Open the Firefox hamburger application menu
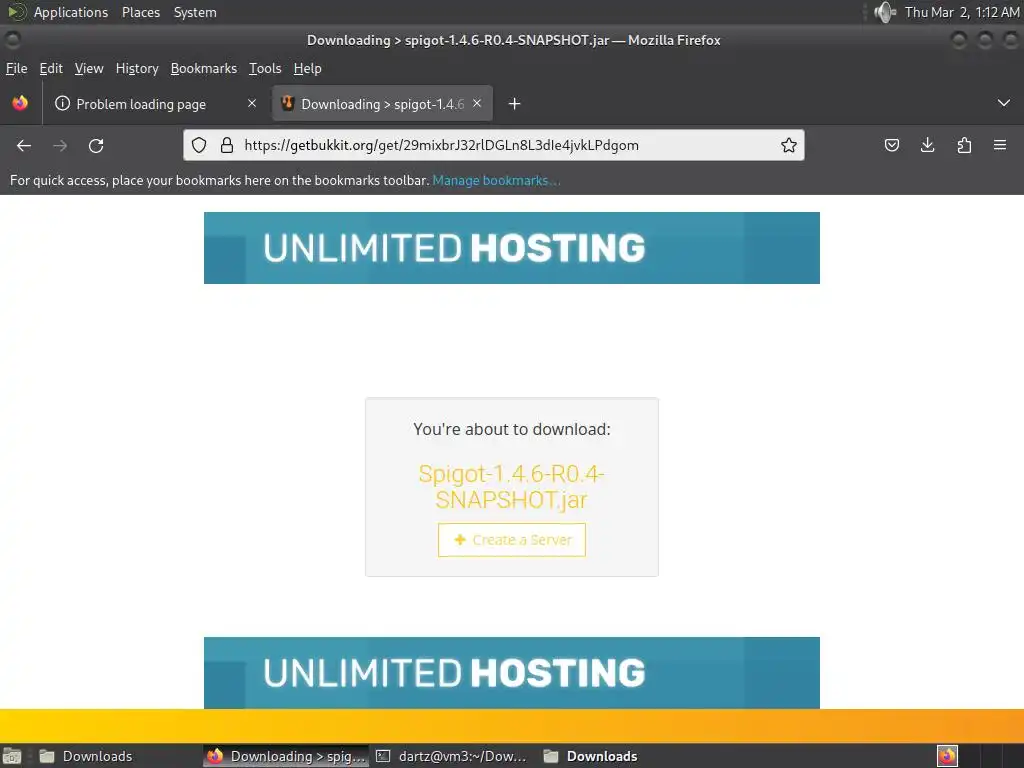Viewport: 1024px width, 768px height. point(1000,145)
